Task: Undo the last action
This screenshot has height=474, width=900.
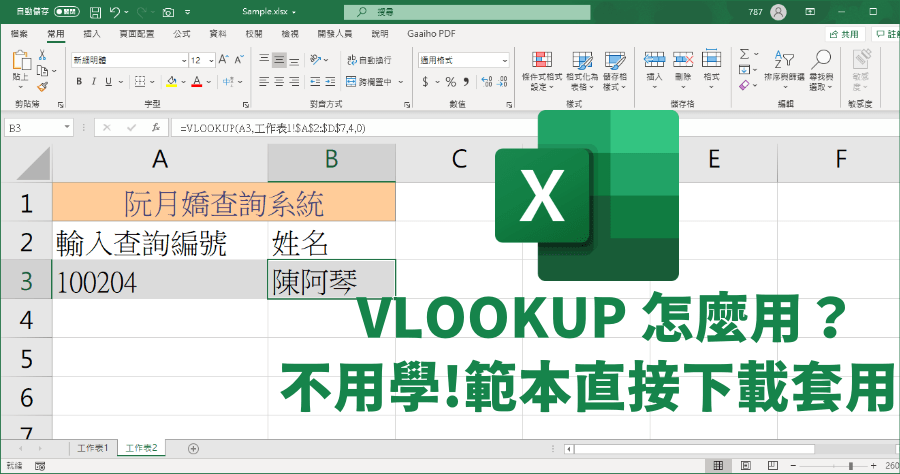Action: pos(114,11)
